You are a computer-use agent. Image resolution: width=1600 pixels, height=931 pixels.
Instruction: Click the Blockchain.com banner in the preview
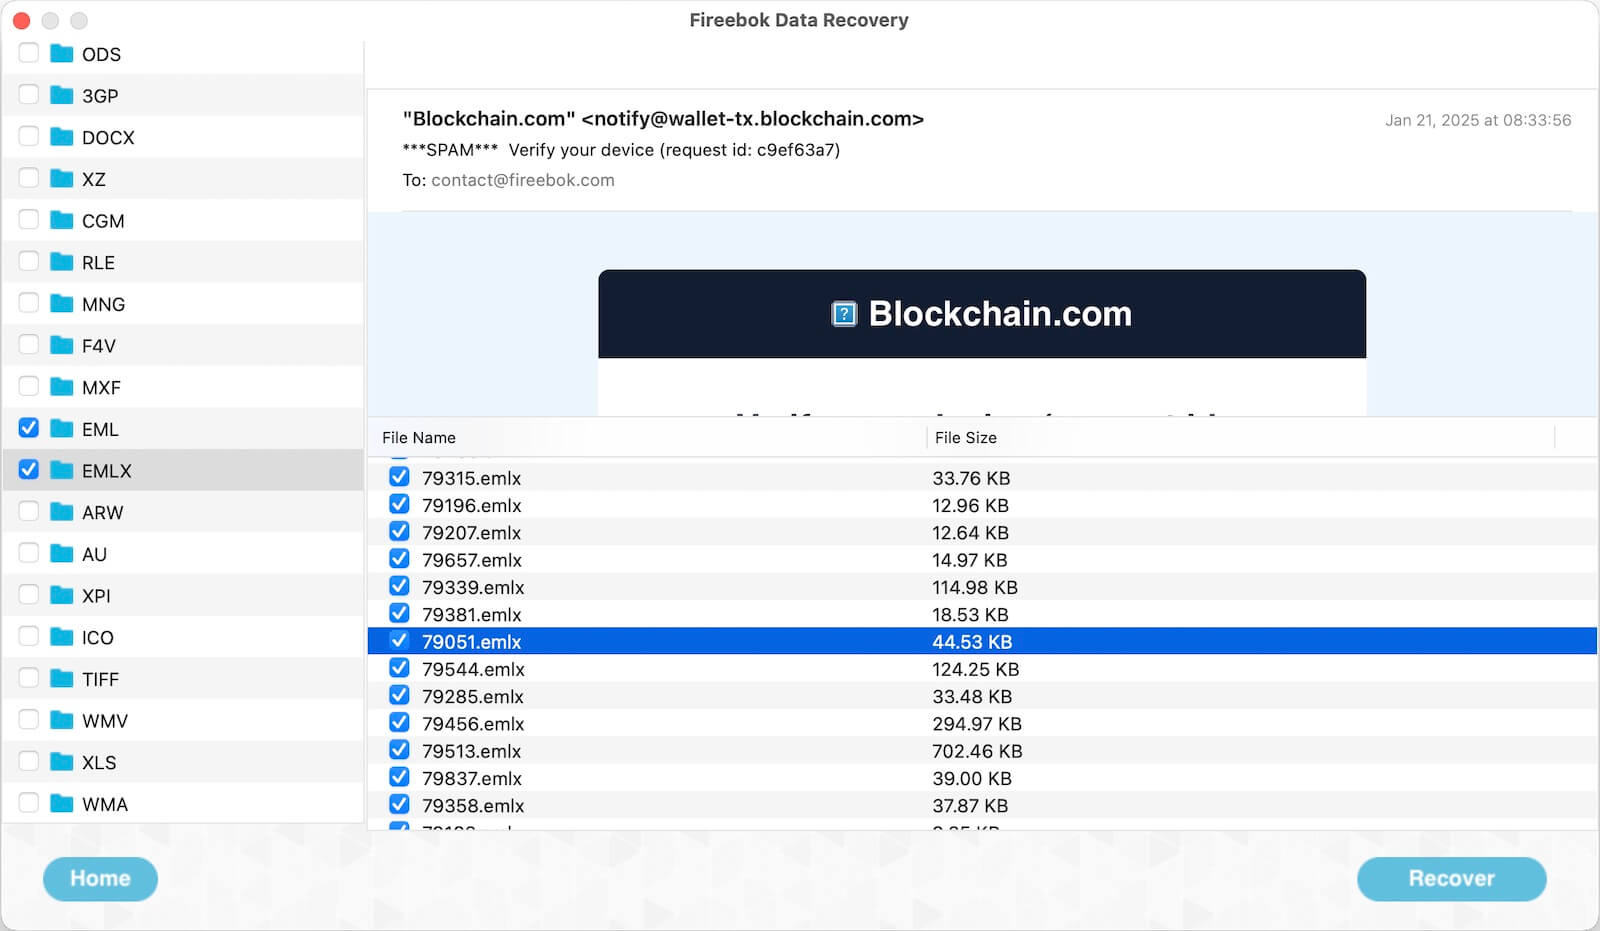pos(982,314)
